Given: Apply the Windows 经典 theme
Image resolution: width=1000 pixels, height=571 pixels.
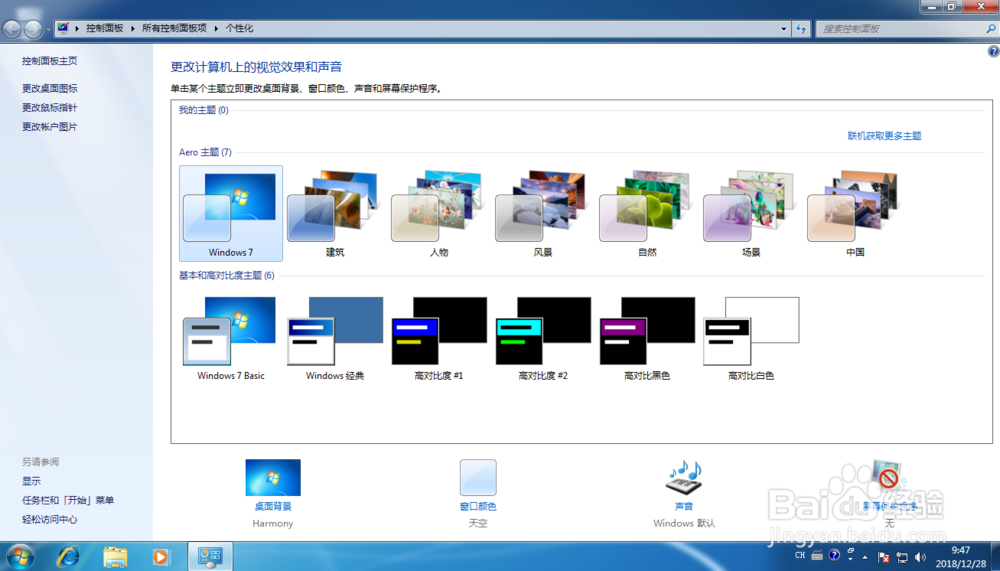Looking at the screenshot, I should [335, 338].
